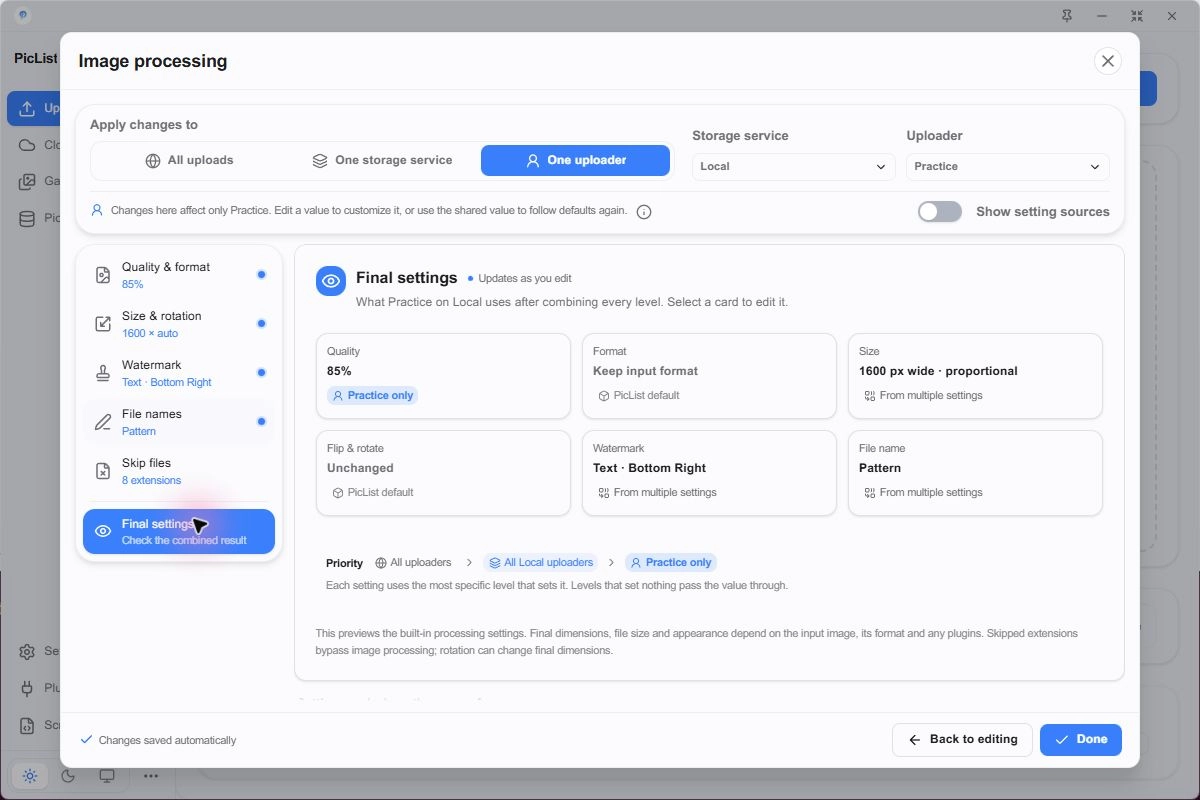Viewport: 1200px width, 800px height.
Task: Confirm with the Done button
Action: [x=1080, y=740]
